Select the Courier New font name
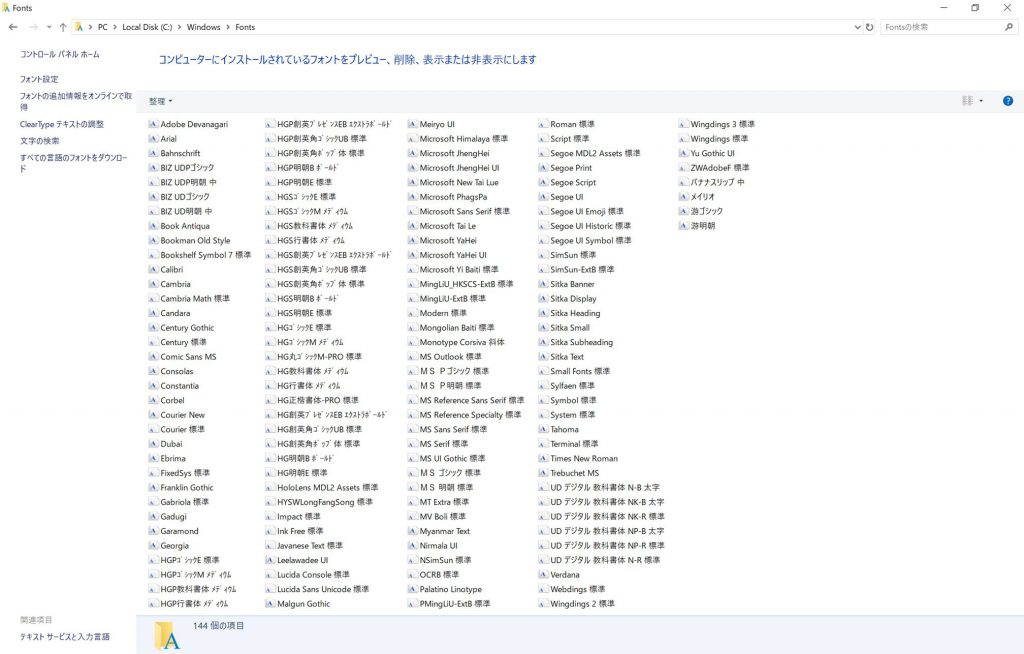The height and width of the screenshot is (654, 1024). point(183,415)
